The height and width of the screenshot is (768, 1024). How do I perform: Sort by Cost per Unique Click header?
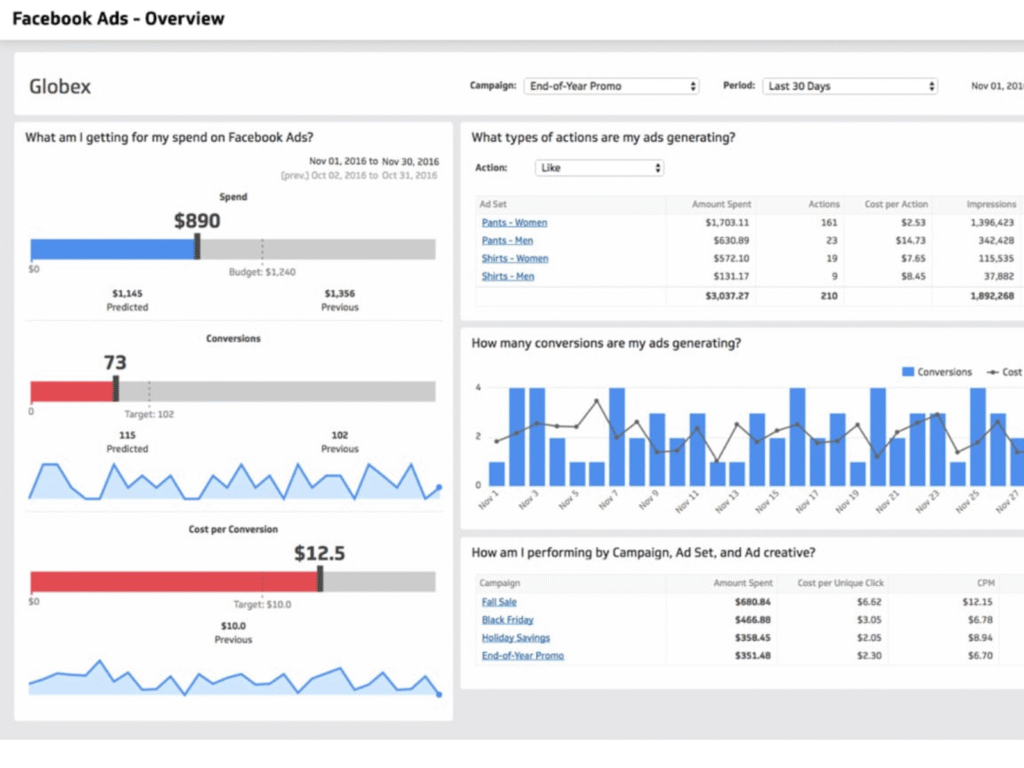[840, 583]
